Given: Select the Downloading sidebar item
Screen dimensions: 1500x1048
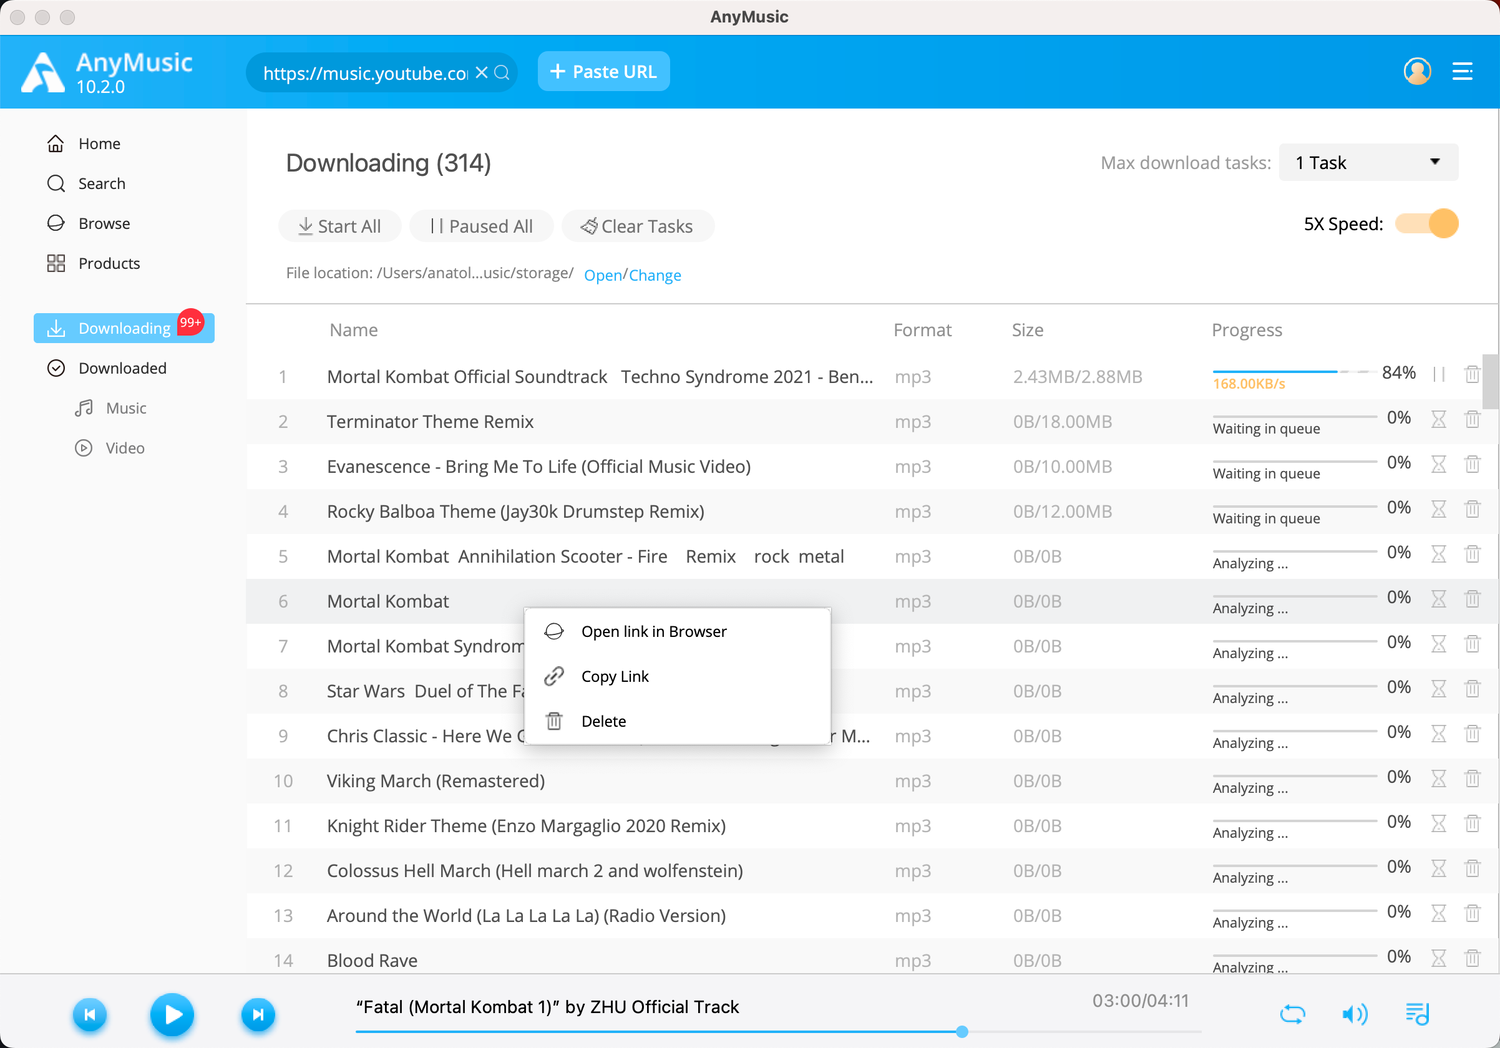Looking at the screenshot, I should pyautogui.click(x=124, y=328).
